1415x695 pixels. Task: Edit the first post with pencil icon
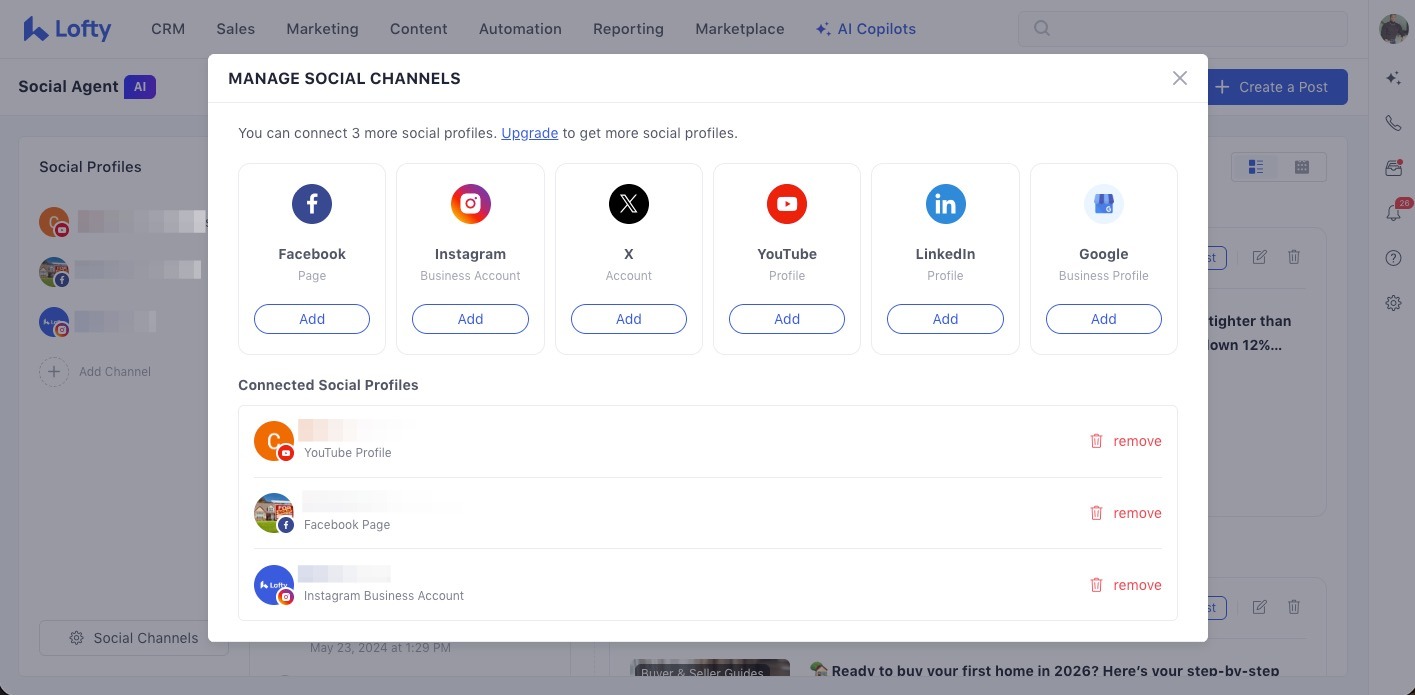pos(1259,257)
